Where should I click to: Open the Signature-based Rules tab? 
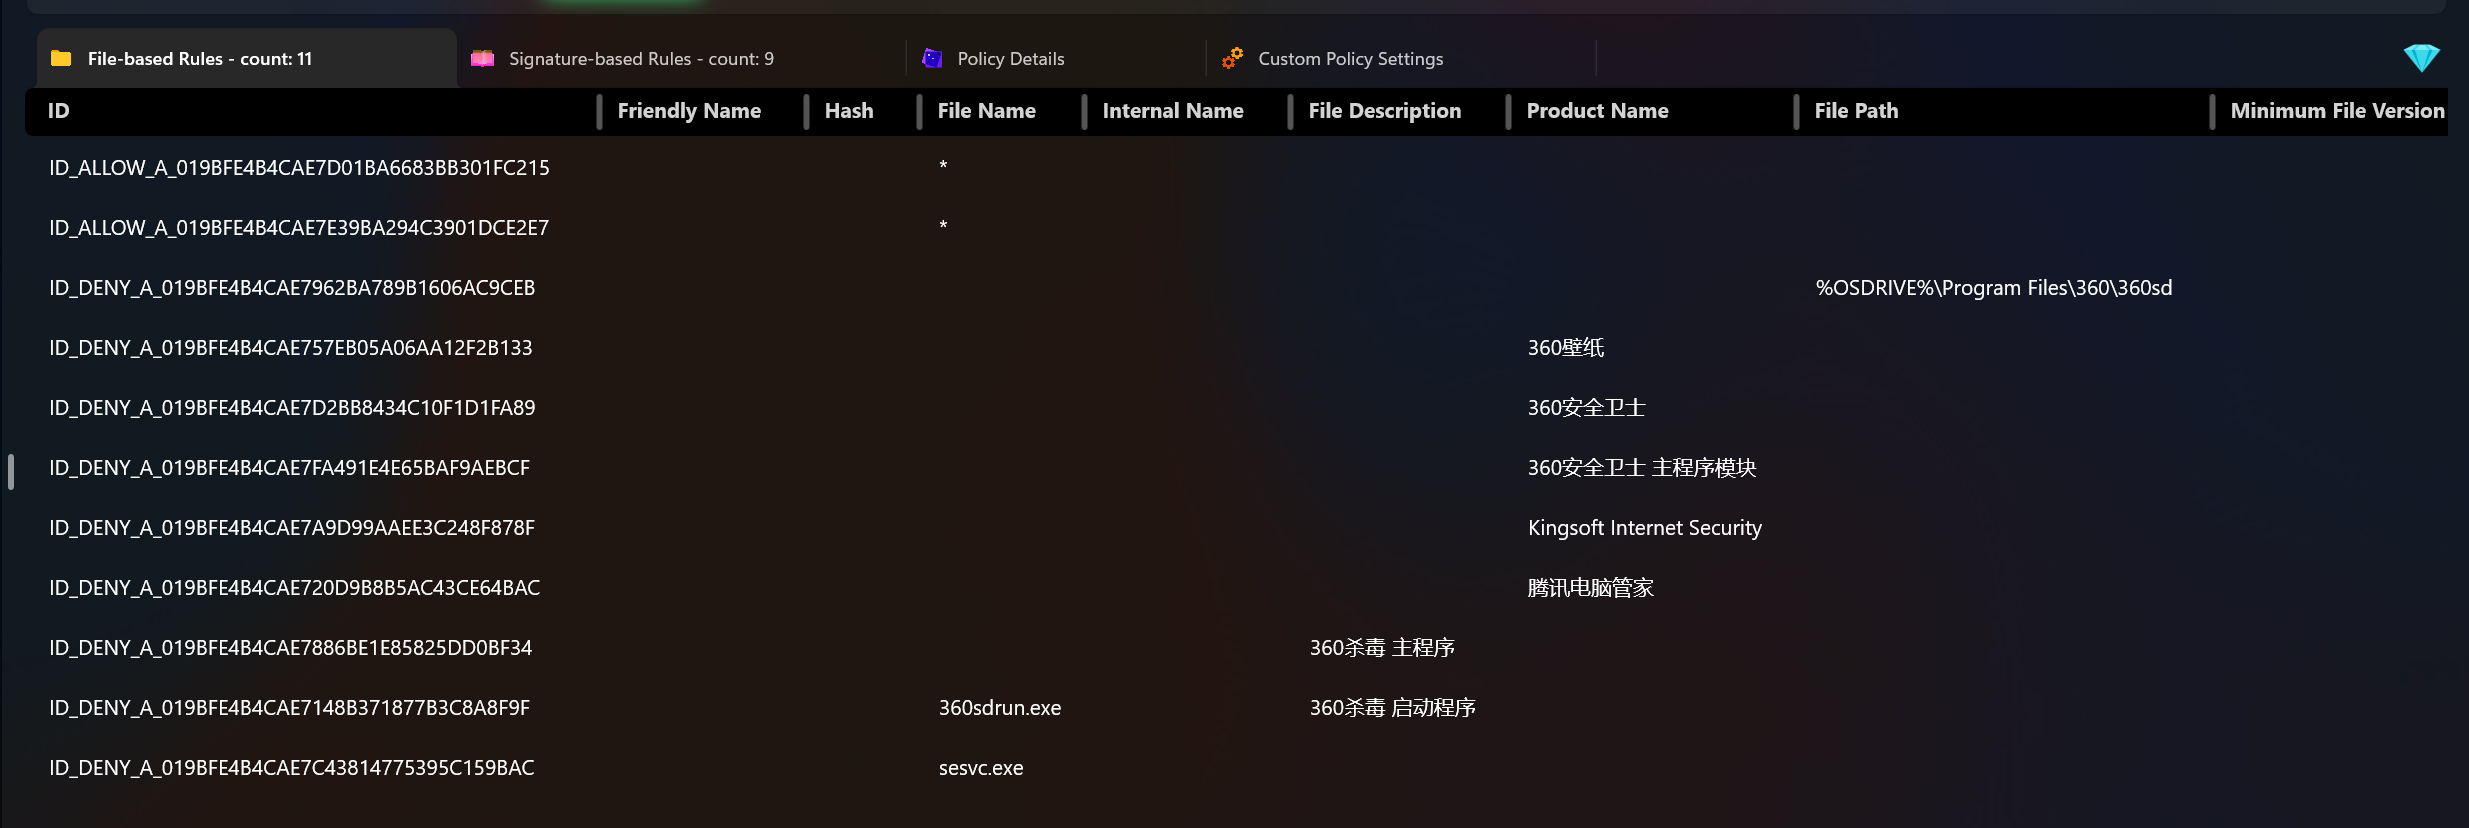641,59
